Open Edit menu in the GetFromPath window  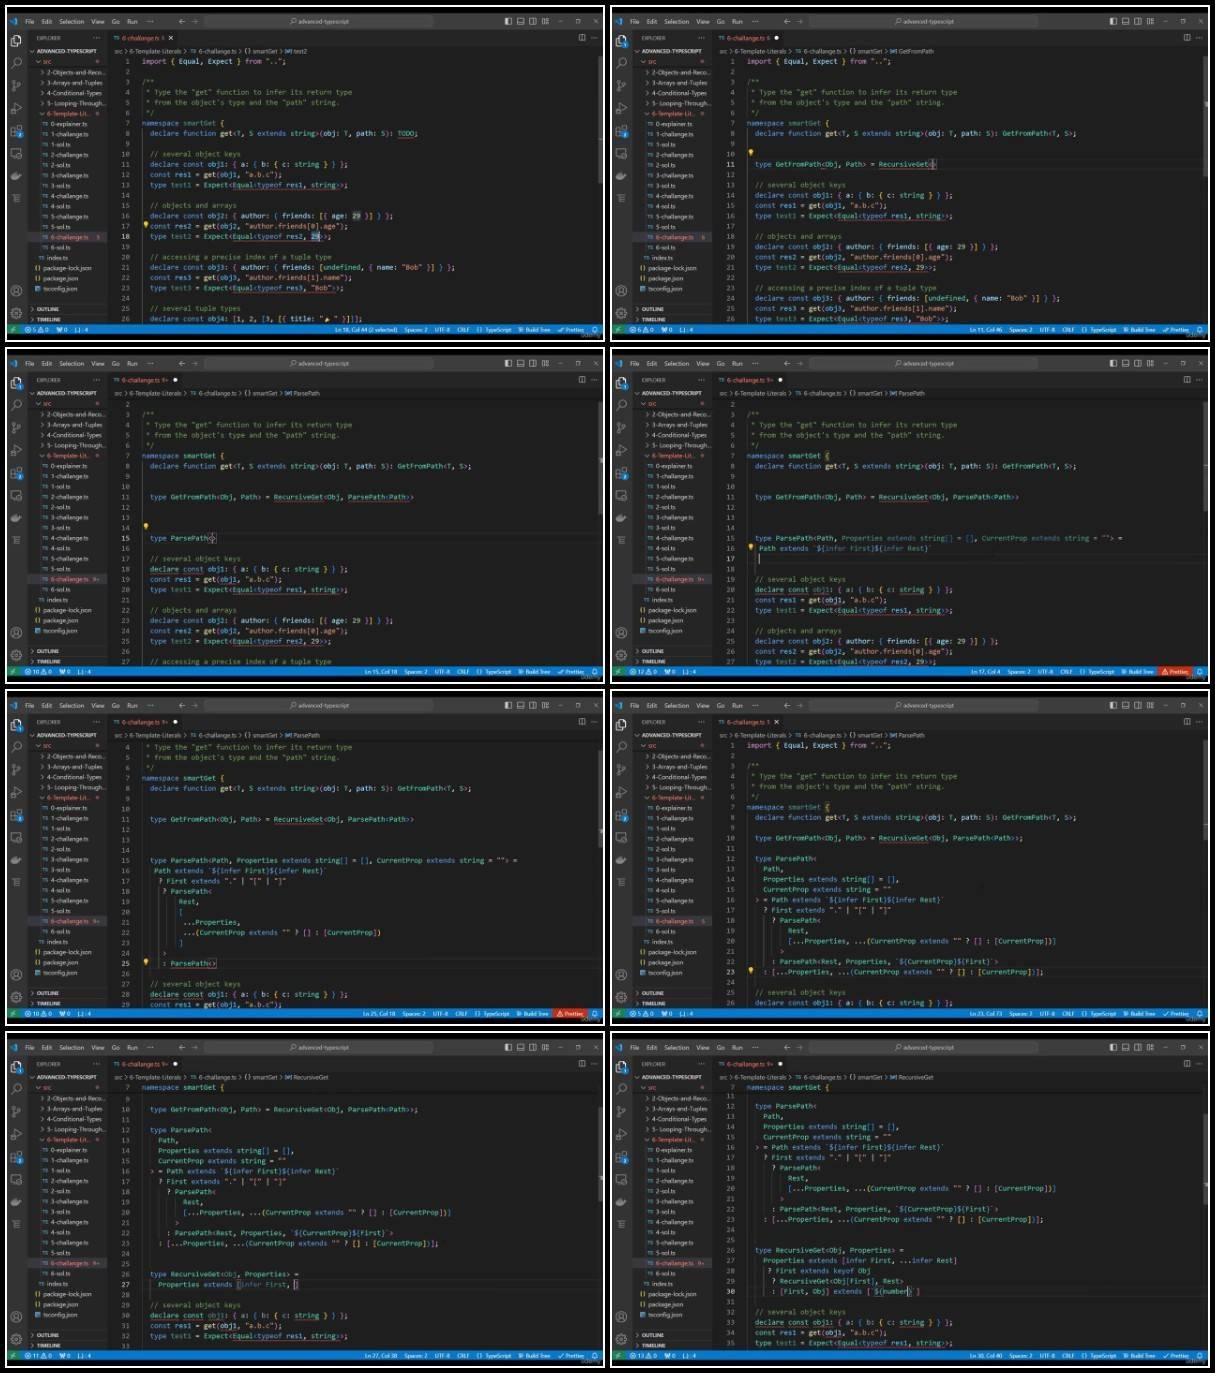point(652,21)
